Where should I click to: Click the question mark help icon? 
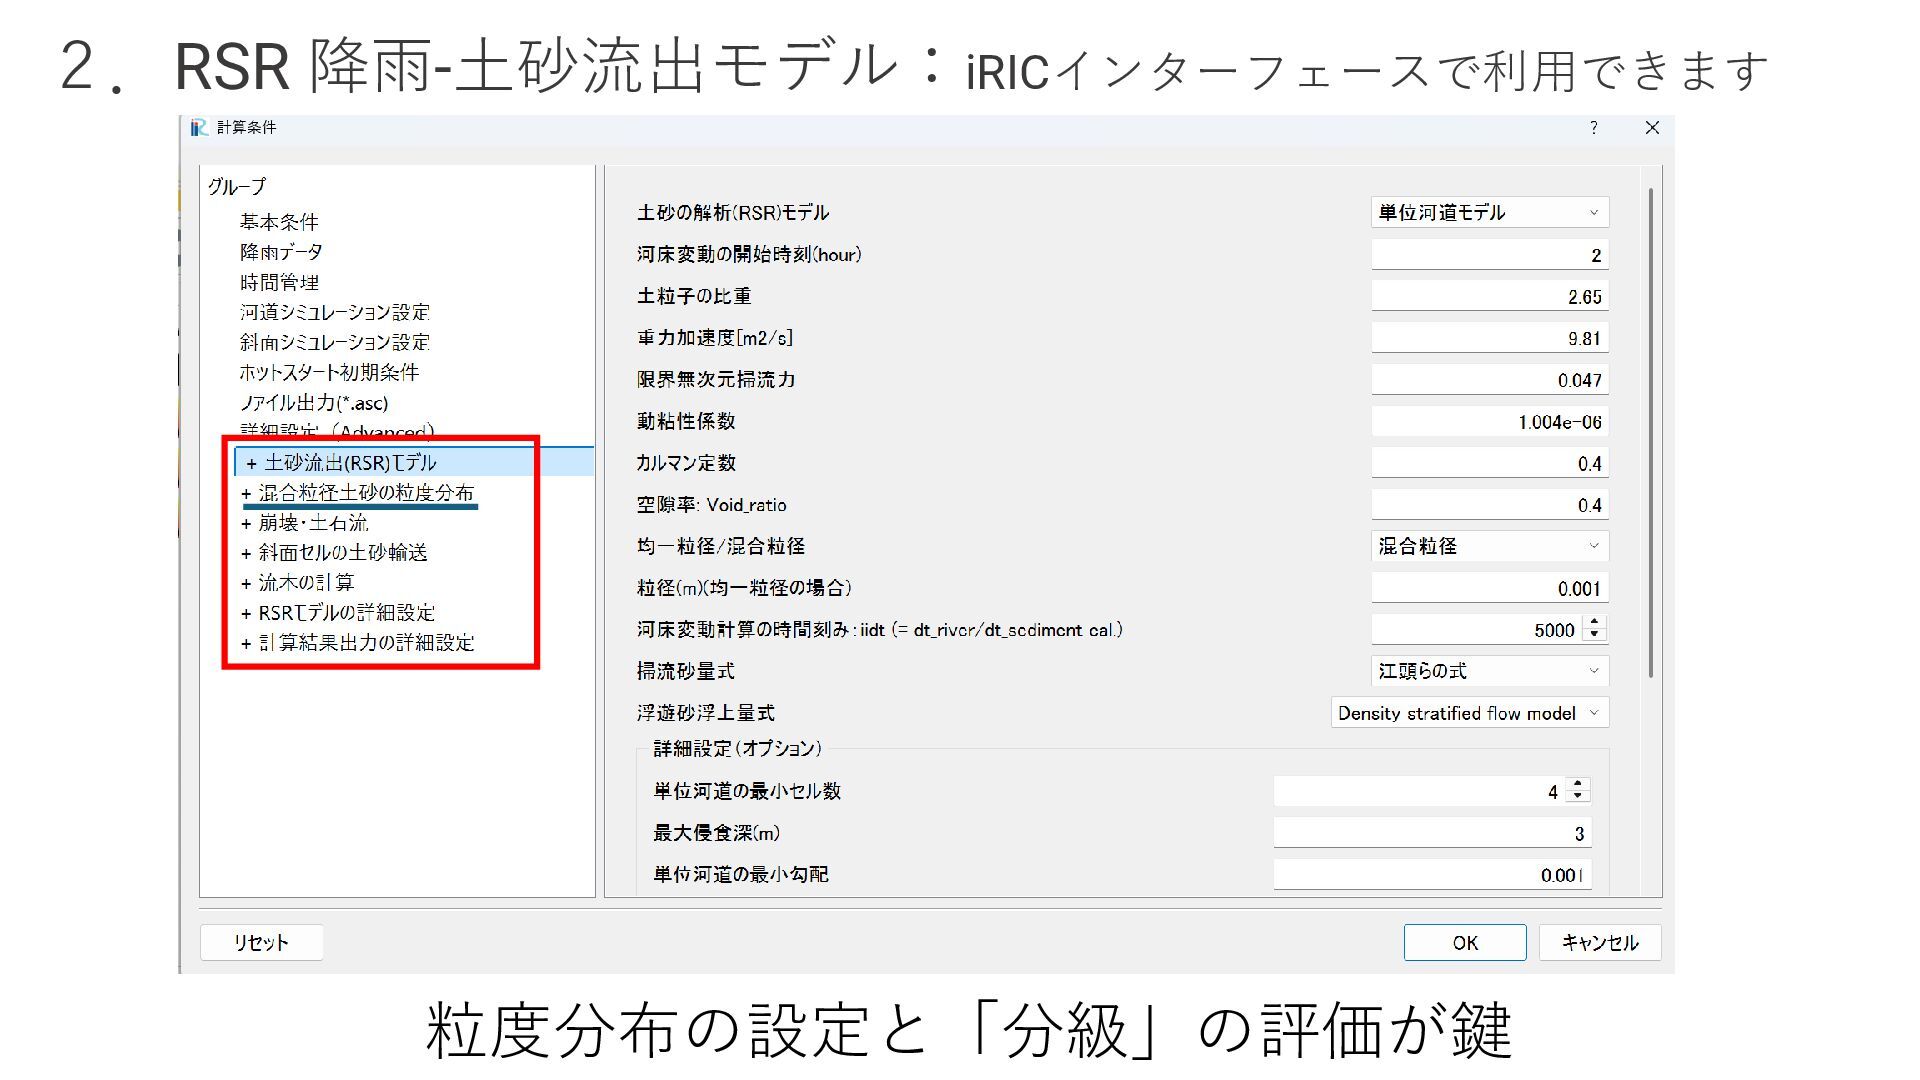1593,127
